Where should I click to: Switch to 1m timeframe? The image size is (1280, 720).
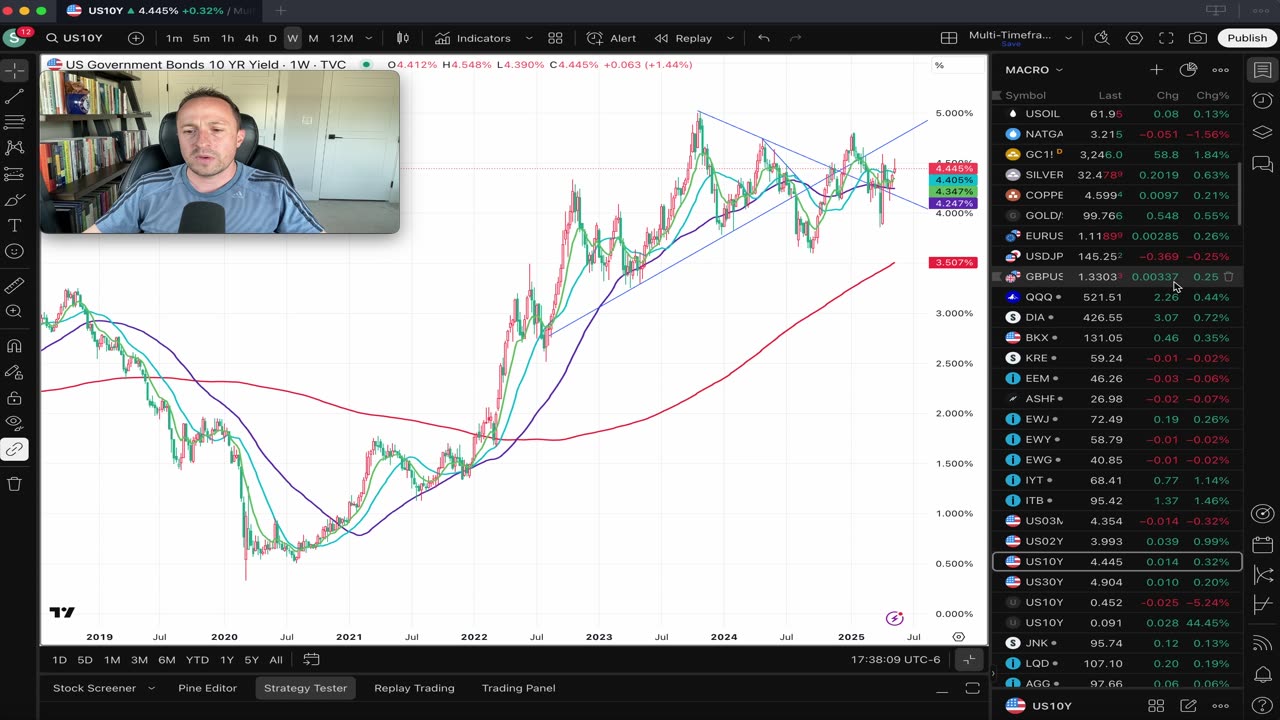coord(174,38)
